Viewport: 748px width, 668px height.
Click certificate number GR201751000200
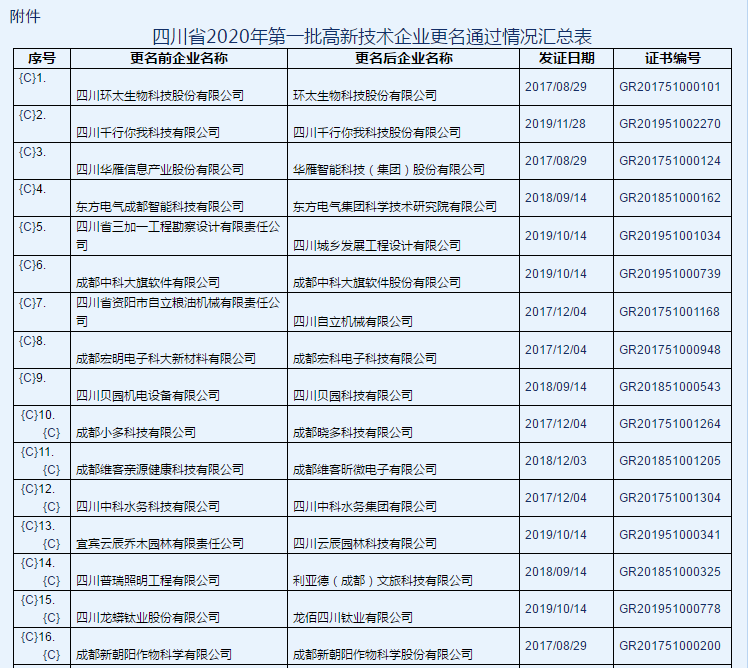[x=670, y=646]
